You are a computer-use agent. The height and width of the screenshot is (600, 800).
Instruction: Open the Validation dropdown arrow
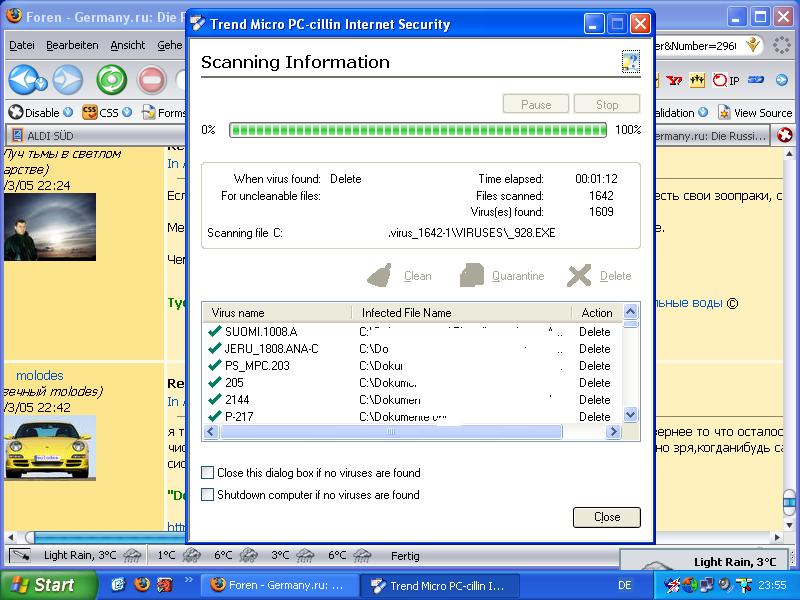[x=703, y=112]
